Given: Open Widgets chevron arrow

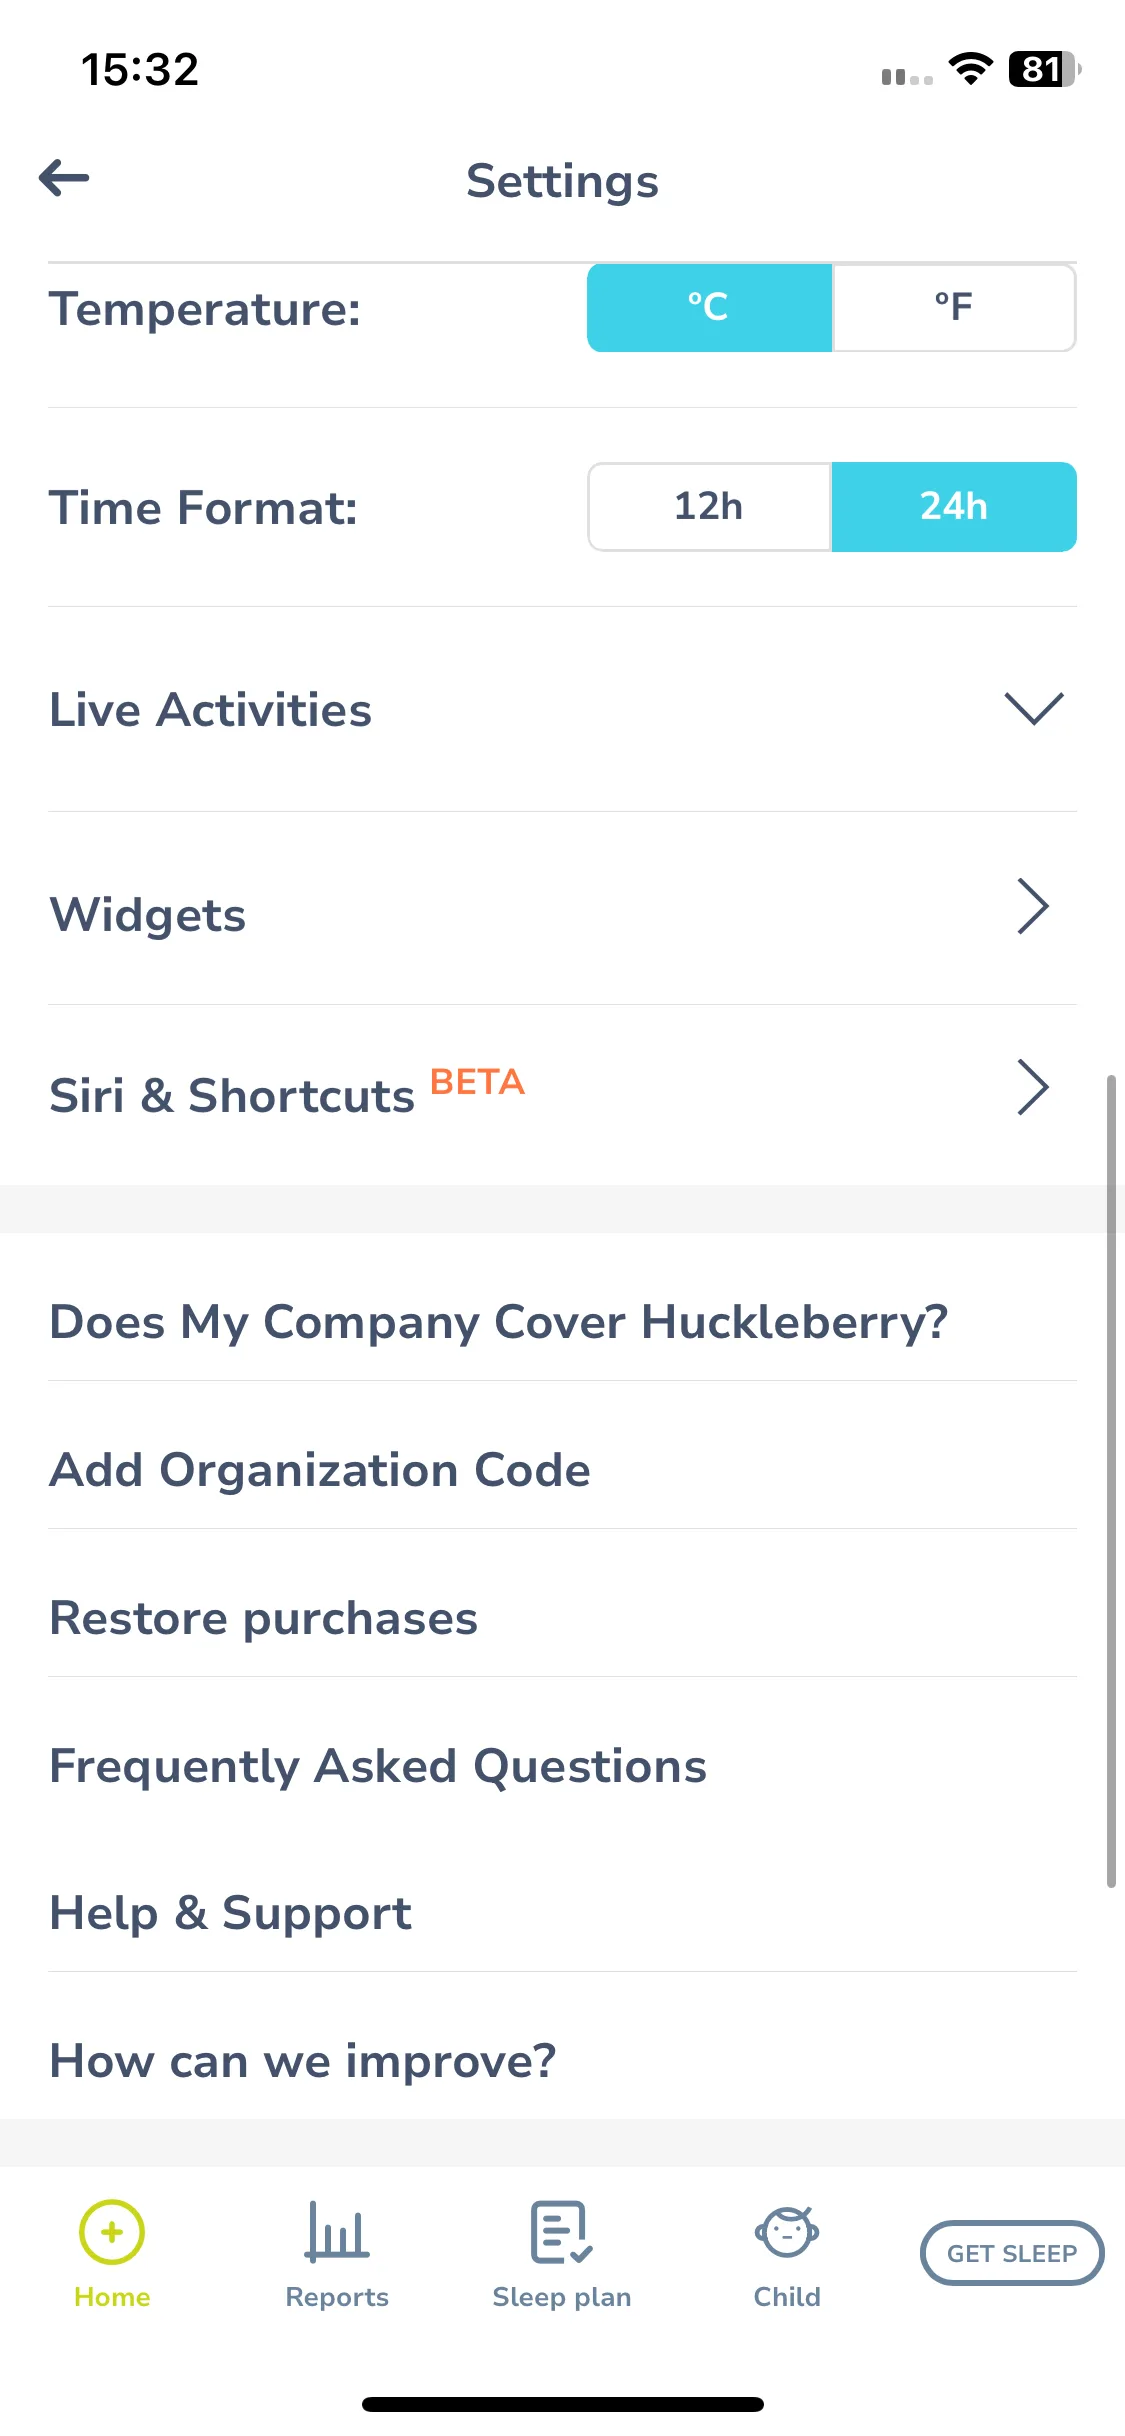Looking at the screenshot, I should 1033,906.
